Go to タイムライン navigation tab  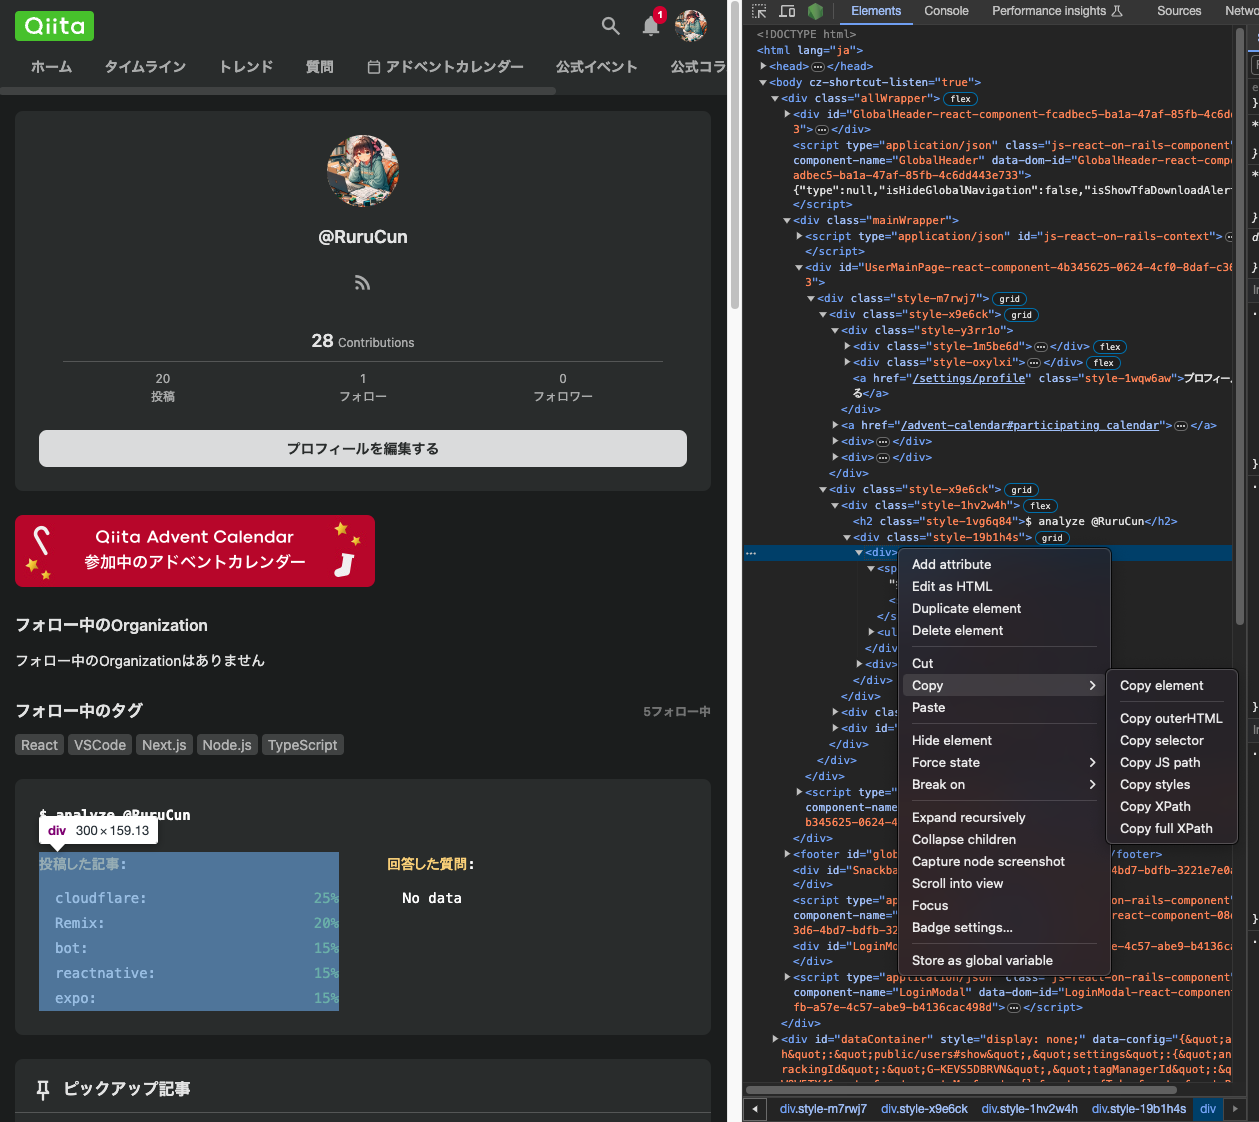[x=146, y=67]
